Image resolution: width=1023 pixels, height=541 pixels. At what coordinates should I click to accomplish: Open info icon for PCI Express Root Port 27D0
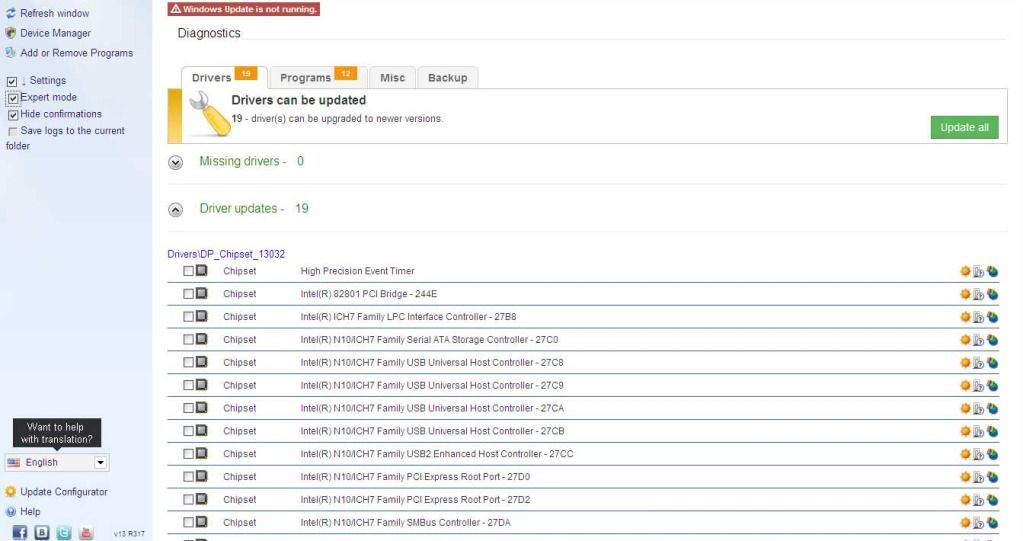(x=979, y=477)
